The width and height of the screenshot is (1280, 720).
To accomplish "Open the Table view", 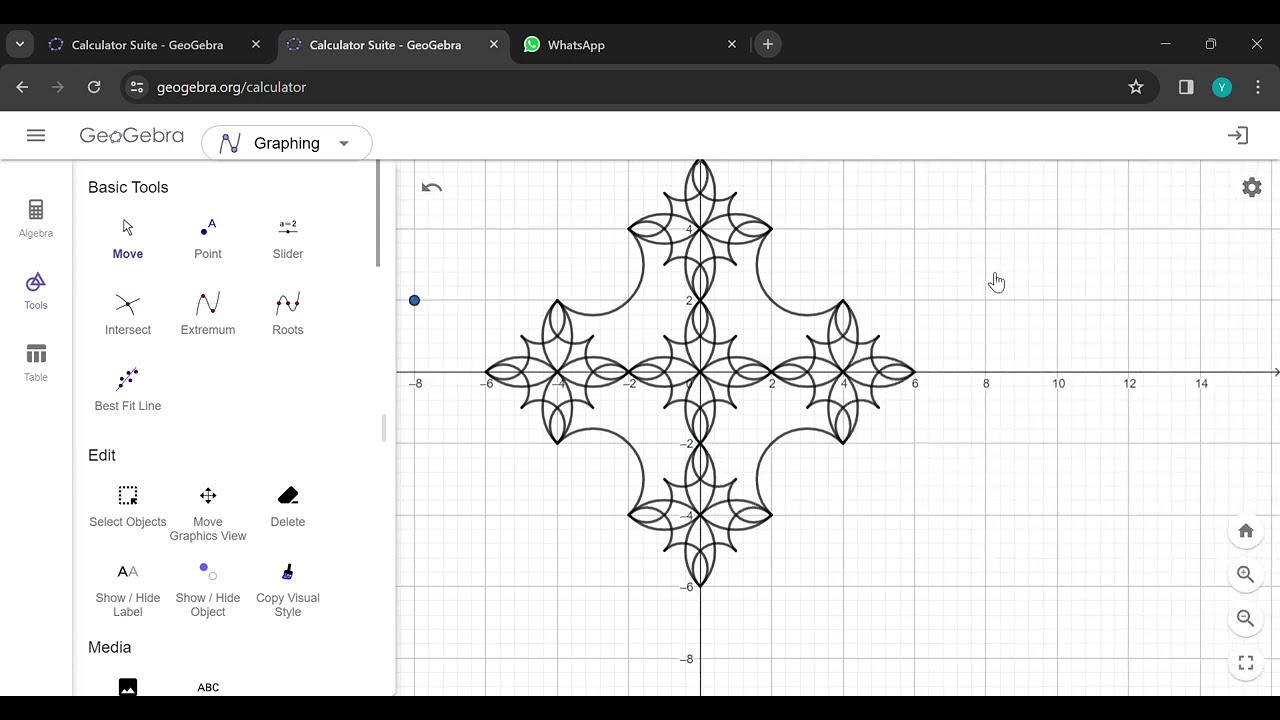I will click(x=36, y=362).
